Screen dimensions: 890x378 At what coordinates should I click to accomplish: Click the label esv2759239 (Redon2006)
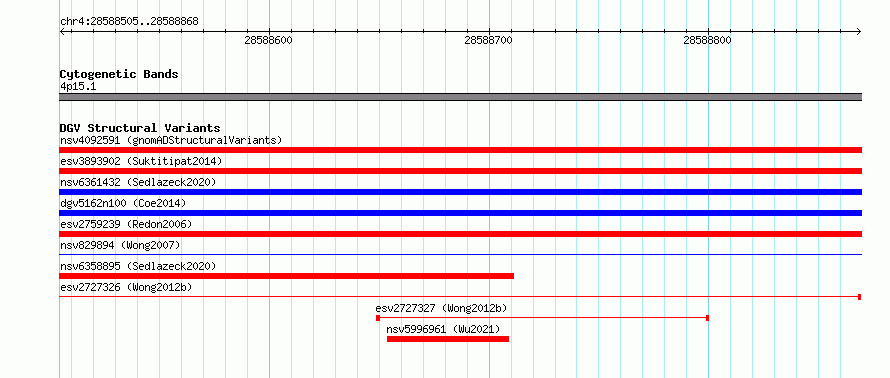click(x=126, y=224)
